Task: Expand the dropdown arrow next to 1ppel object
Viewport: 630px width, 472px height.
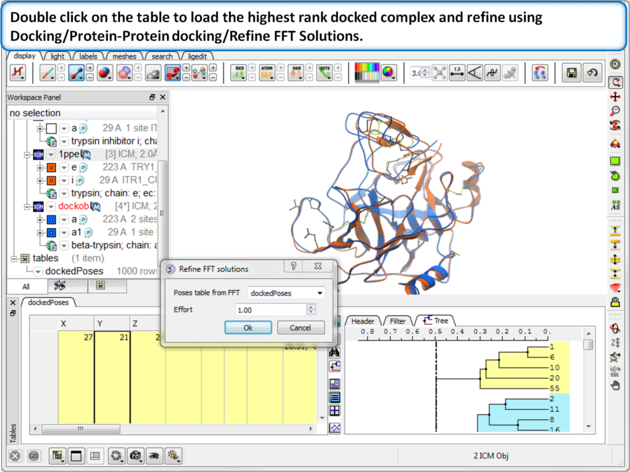Action: pyautogui.click(x=52, y=155)
